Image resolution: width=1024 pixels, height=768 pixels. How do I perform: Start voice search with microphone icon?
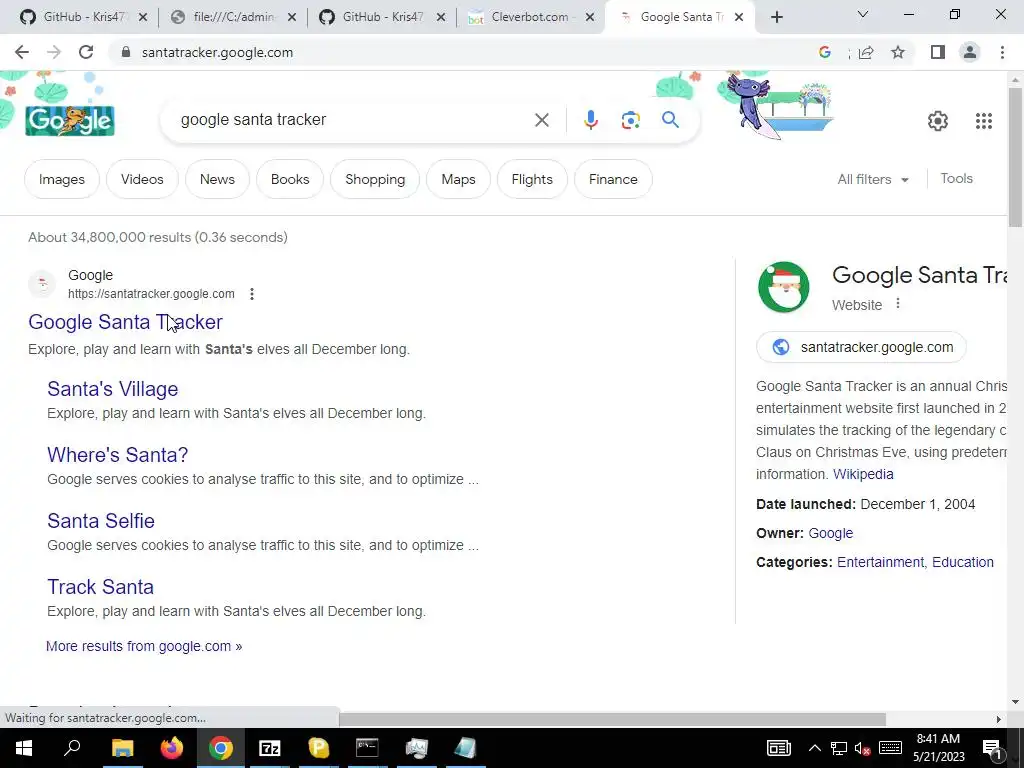pos(590,120)
